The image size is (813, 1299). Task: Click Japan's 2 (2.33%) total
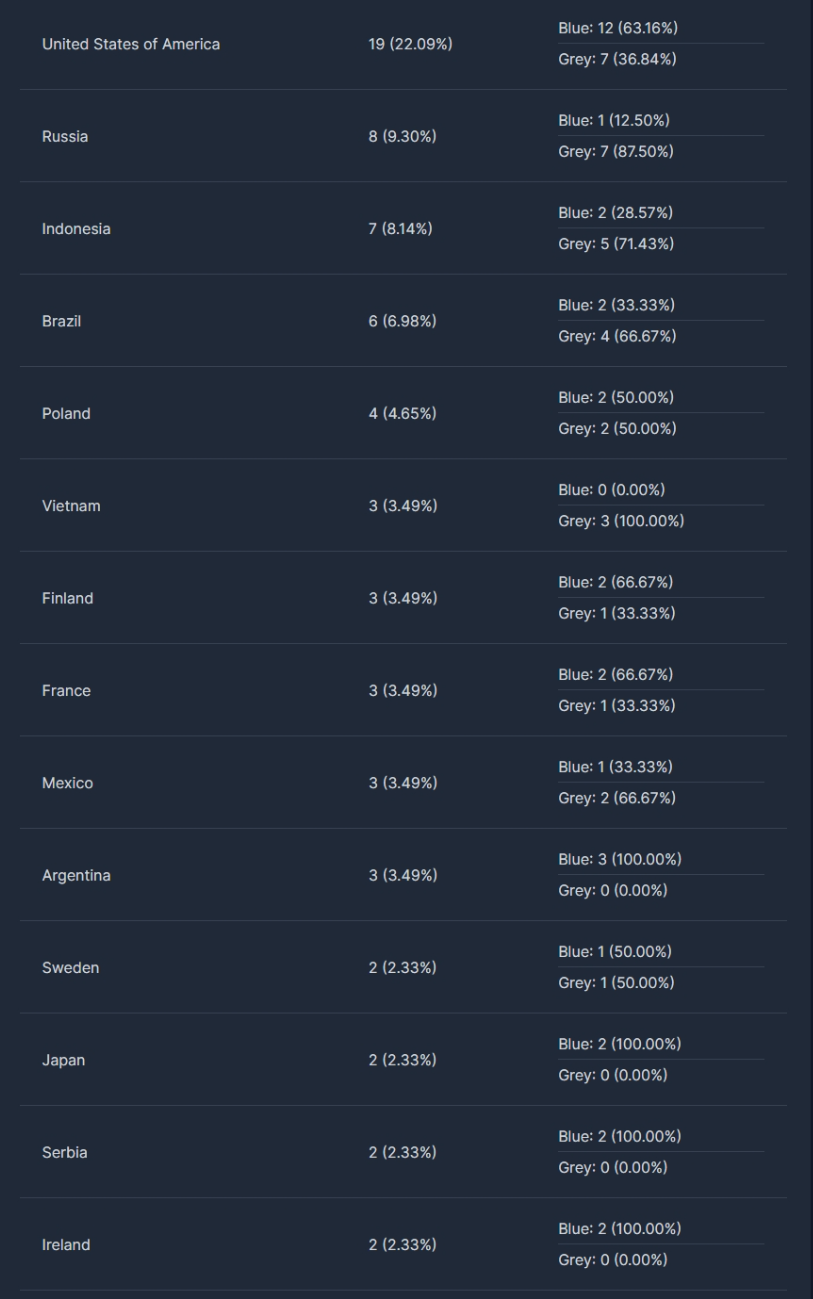click(x=403, y=1060)
